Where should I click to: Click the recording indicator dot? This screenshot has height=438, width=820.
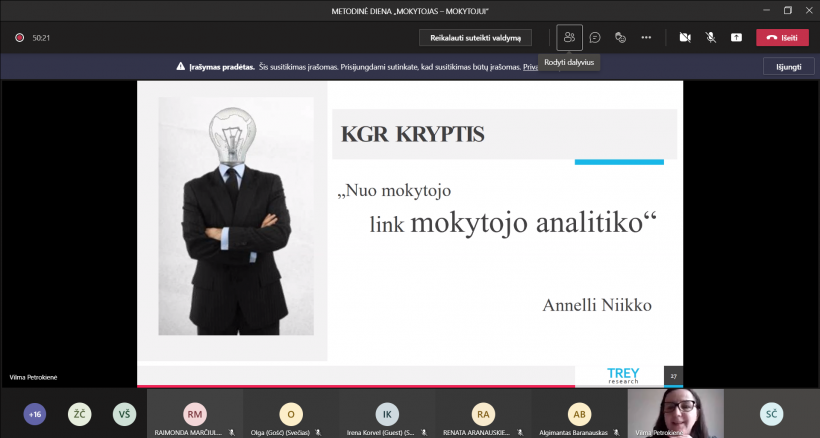[x=19, y=38]
